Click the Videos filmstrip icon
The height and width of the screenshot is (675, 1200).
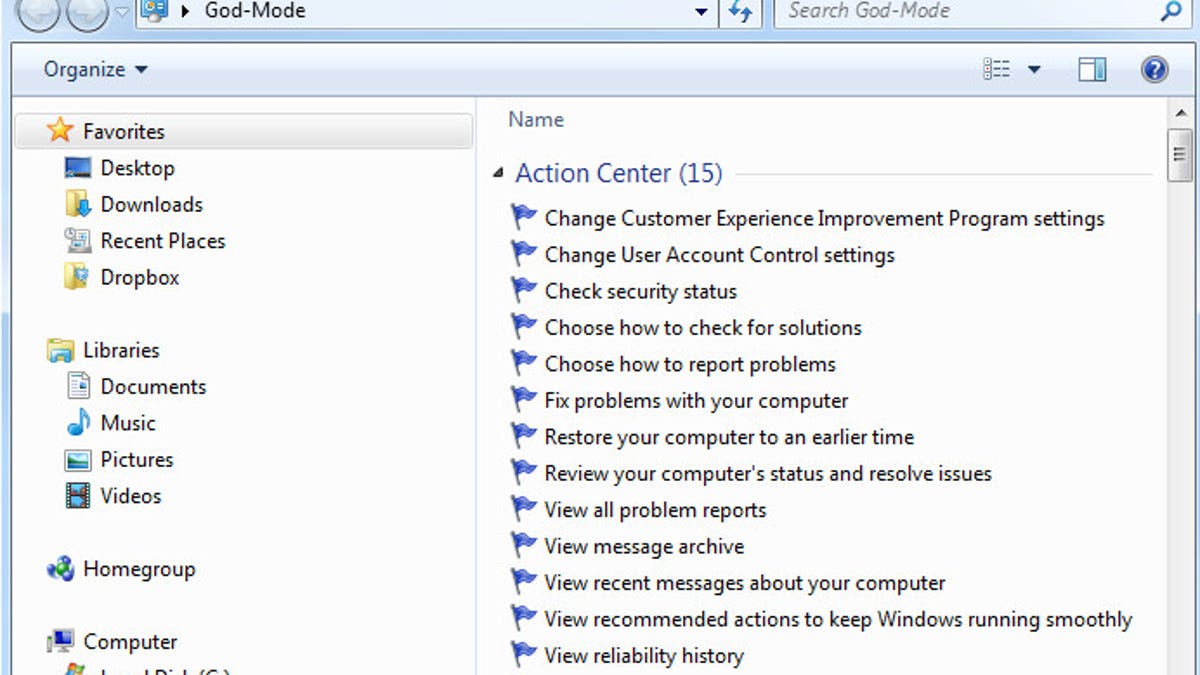78,496
